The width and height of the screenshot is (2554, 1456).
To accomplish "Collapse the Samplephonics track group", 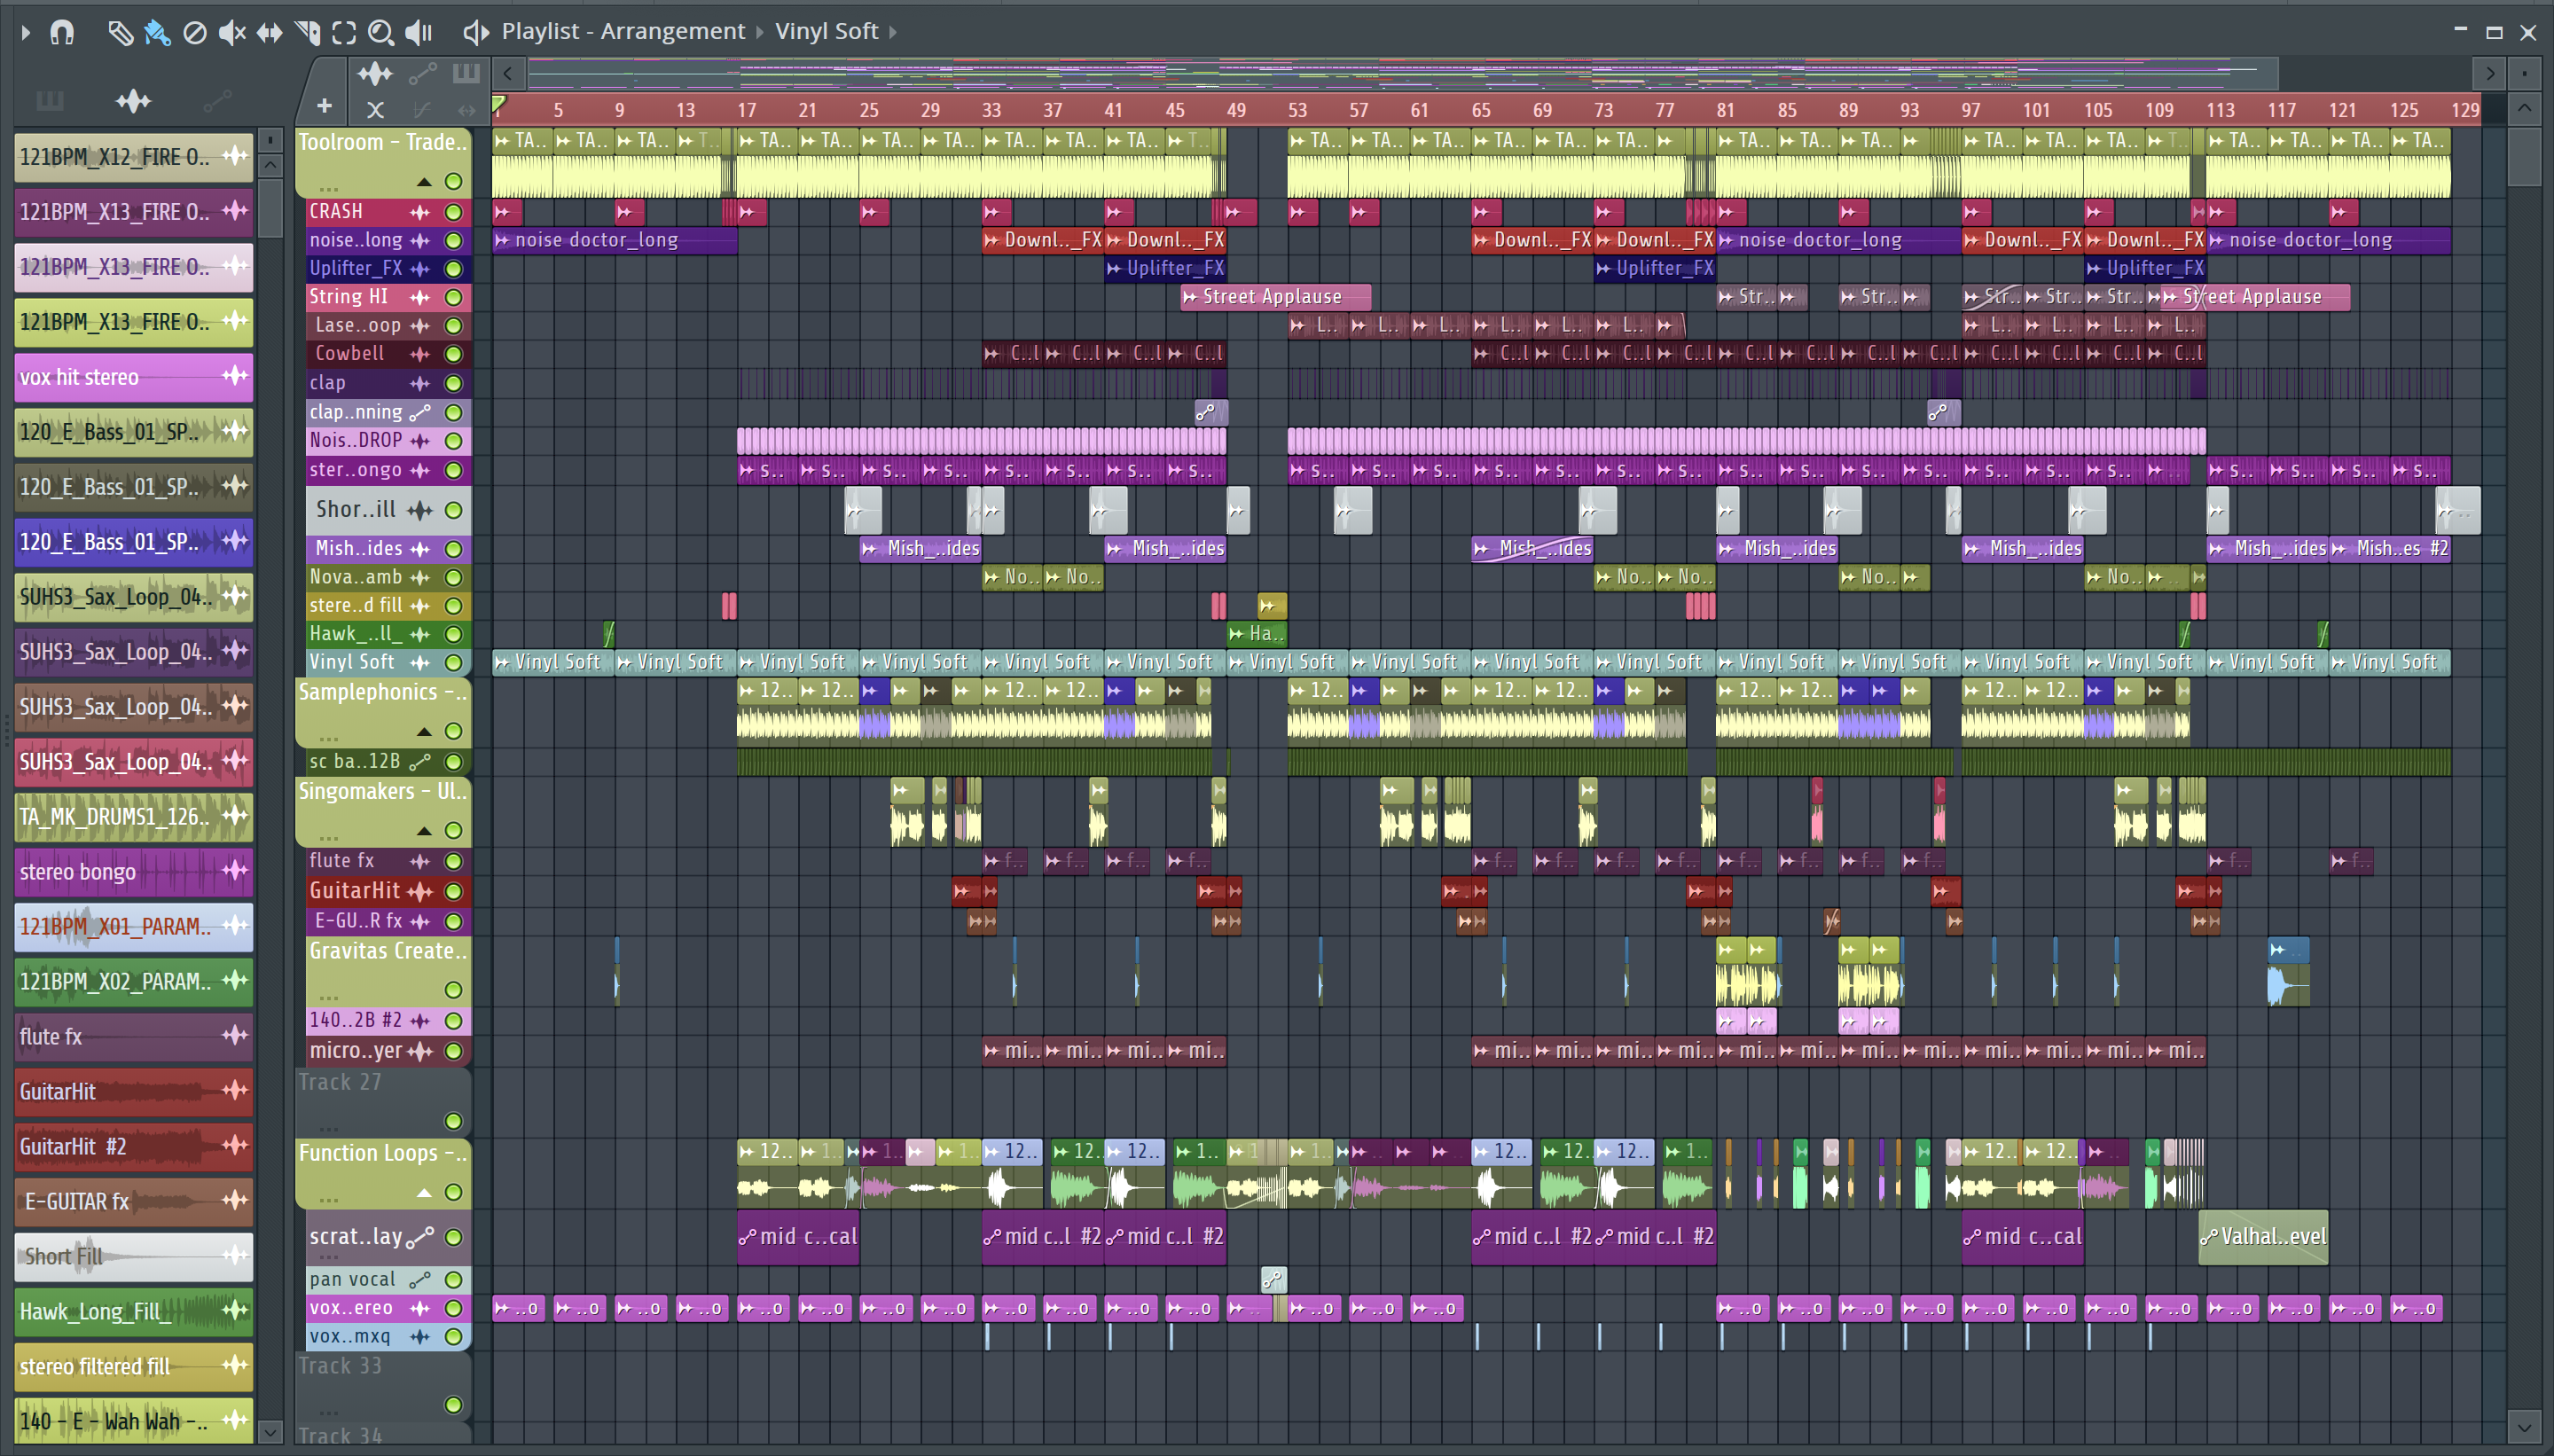I will (424, 732).
